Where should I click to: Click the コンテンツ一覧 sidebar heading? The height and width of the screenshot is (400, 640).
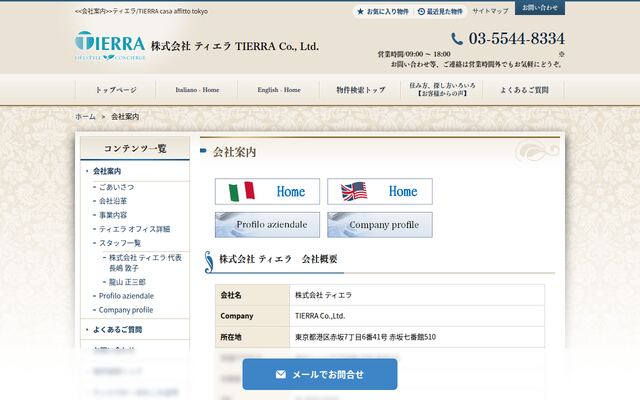135,148
